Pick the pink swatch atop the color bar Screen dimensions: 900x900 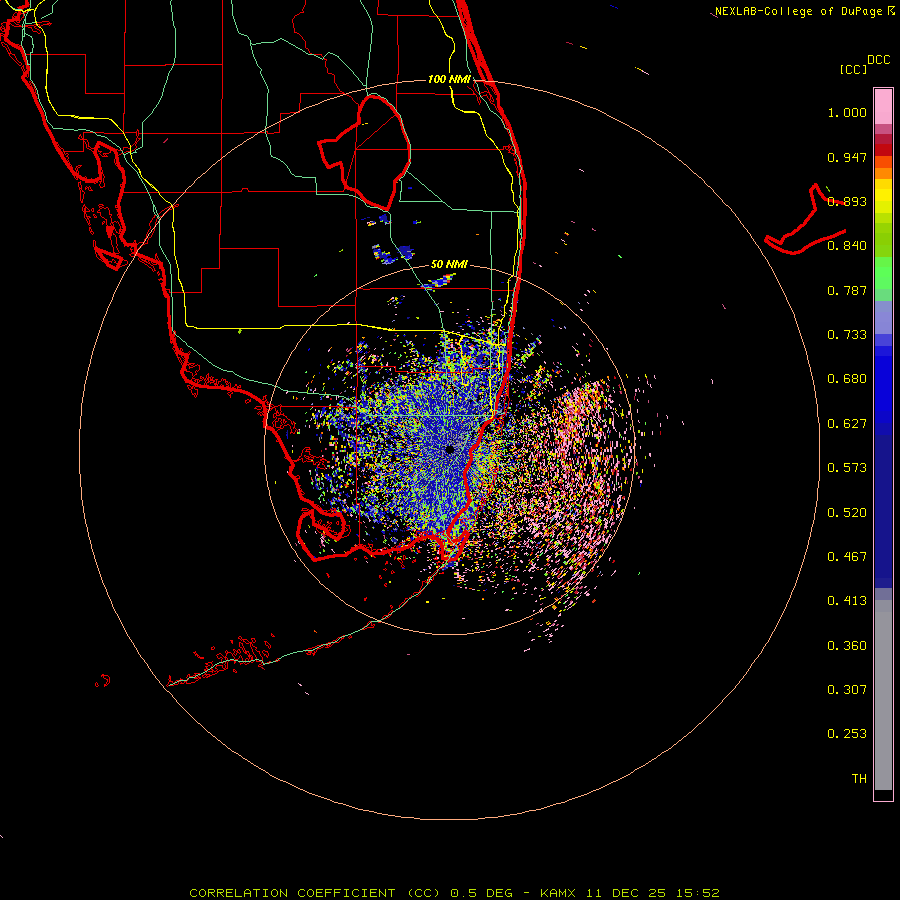[883, 107]
